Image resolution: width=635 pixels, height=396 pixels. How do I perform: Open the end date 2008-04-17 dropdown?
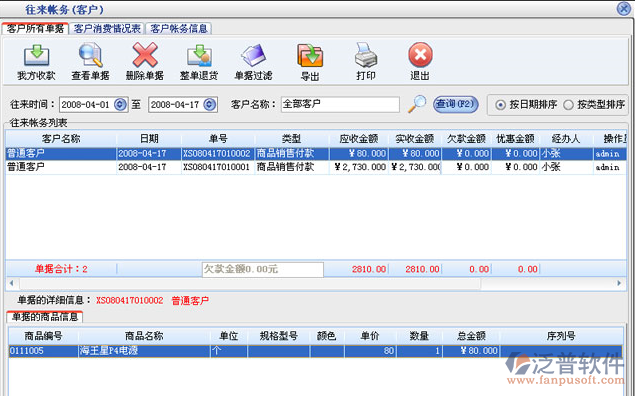coord(209,104)
